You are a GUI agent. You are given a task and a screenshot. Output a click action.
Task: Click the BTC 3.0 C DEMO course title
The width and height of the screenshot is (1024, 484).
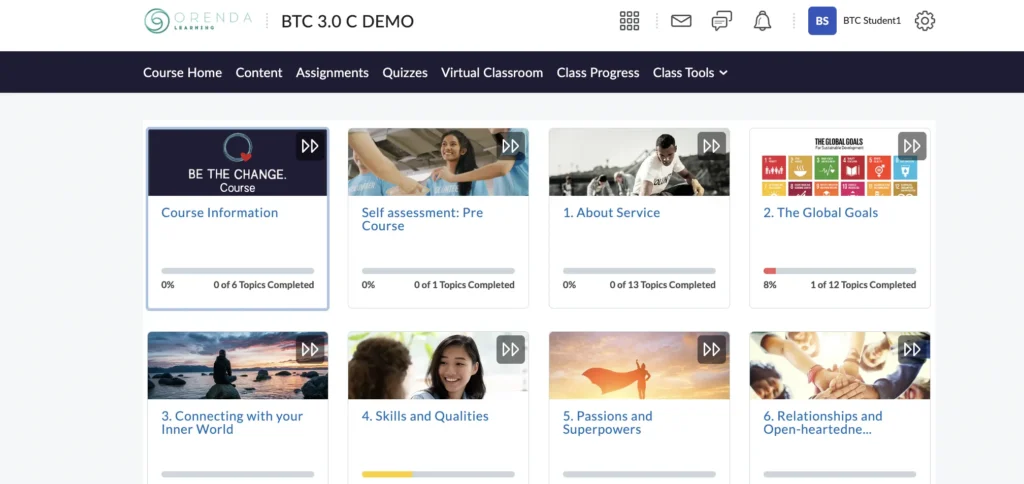click(347, 21)
